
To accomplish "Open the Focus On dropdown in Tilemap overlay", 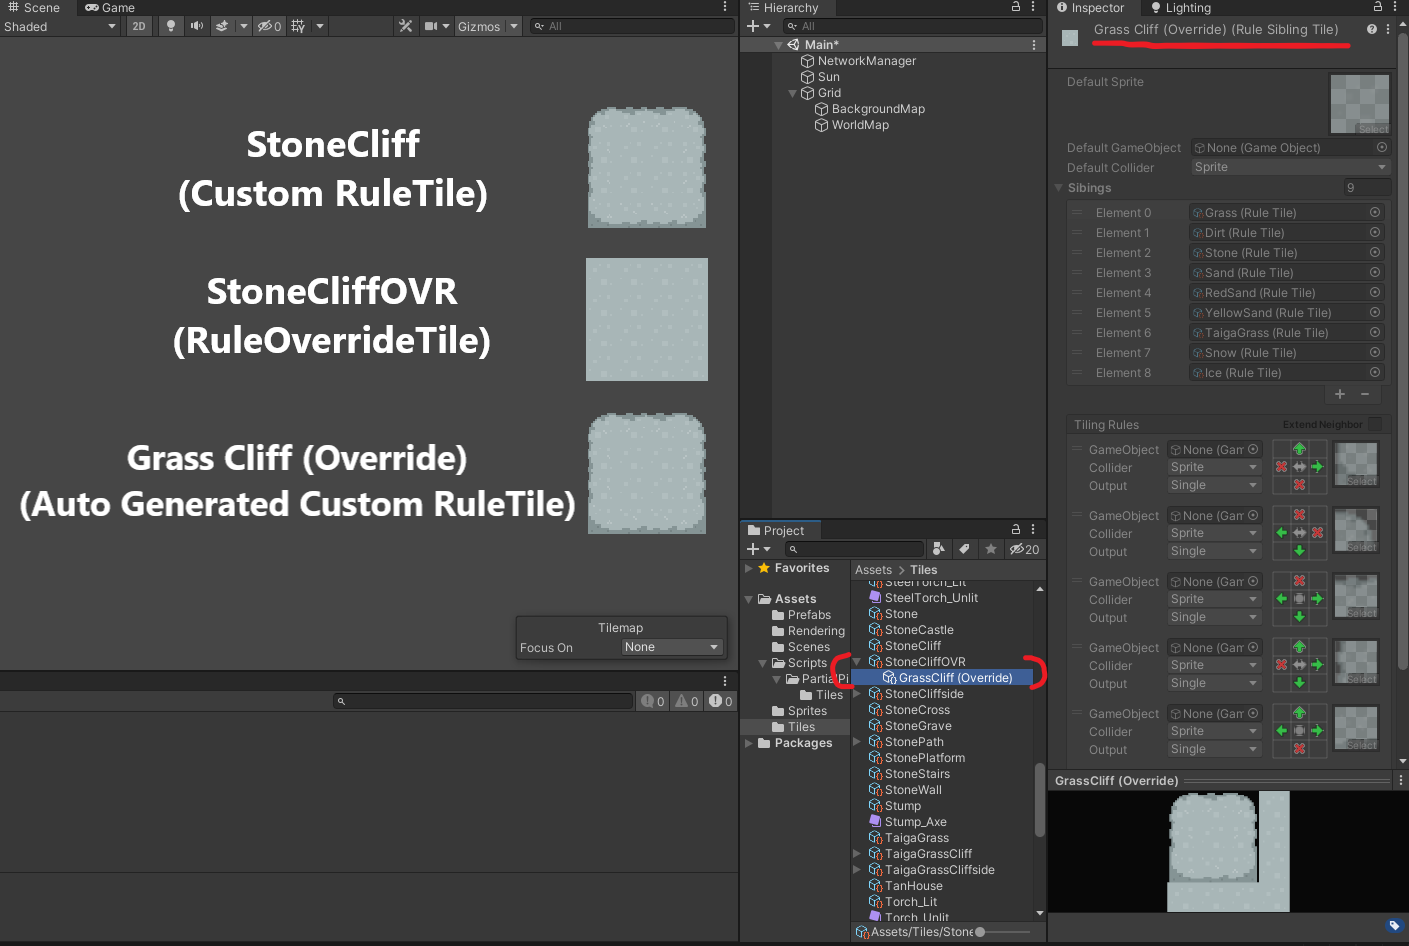I will [x=671, y=647].
